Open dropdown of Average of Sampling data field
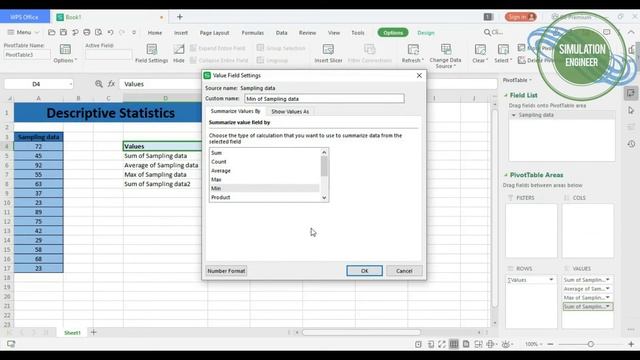 point(608,289)
